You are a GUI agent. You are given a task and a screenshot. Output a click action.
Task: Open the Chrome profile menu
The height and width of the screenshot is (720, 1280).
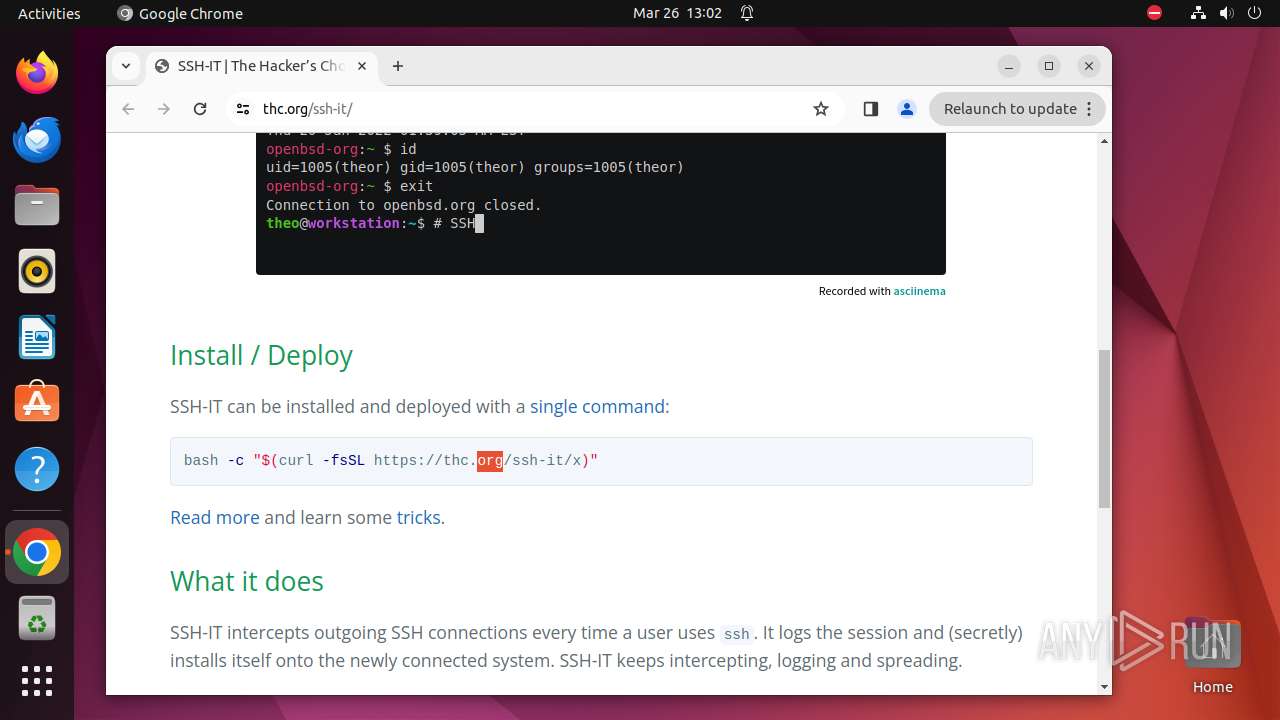pyautogui.click(x=907, y=109)
